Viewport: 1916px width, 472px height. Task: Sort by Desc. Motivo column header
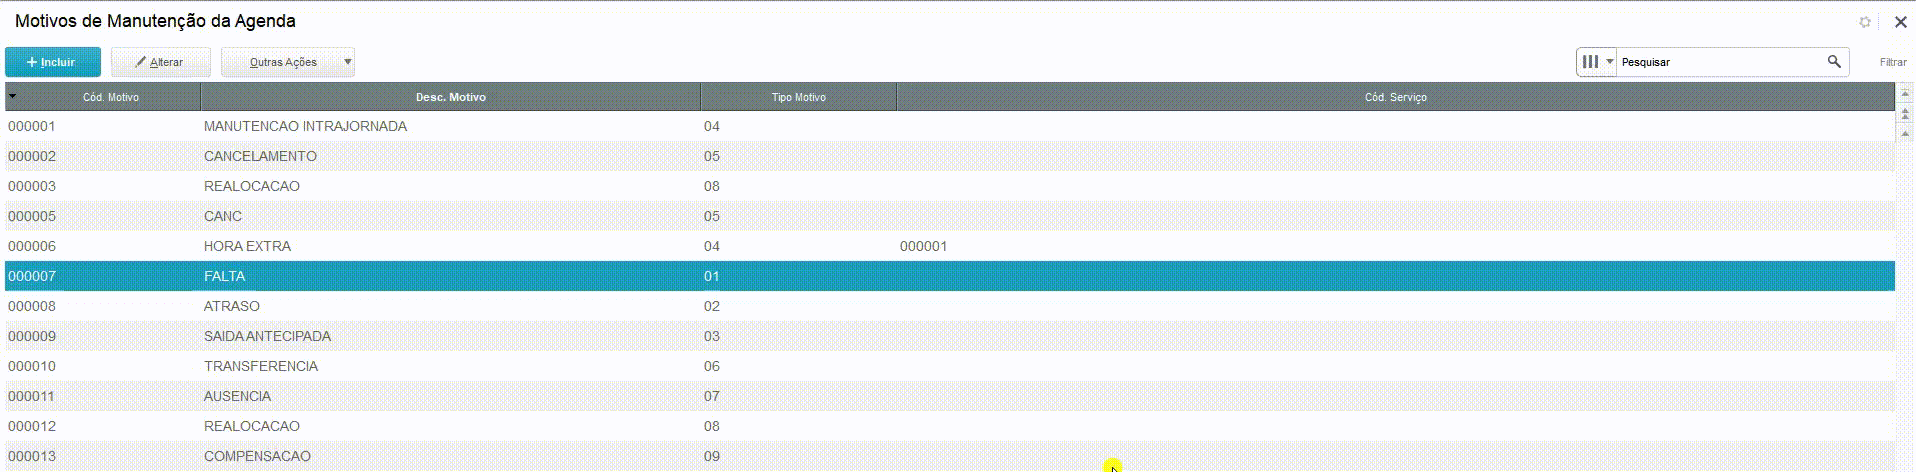coord(451,97)
